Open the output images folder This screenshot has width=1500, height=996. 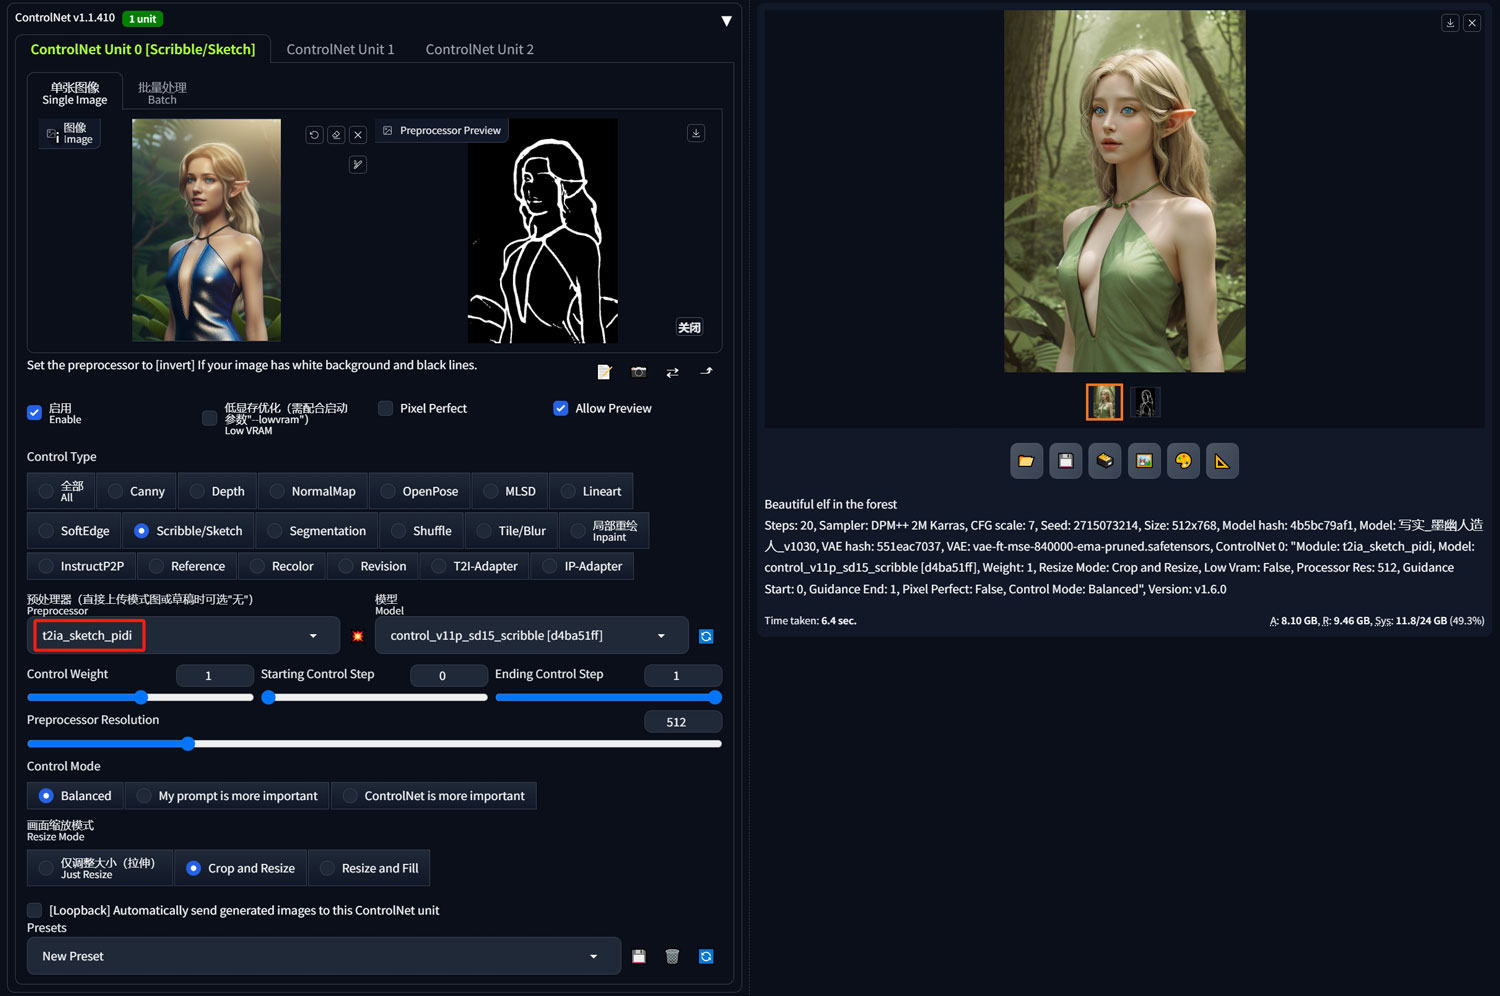click(1026, 461)
